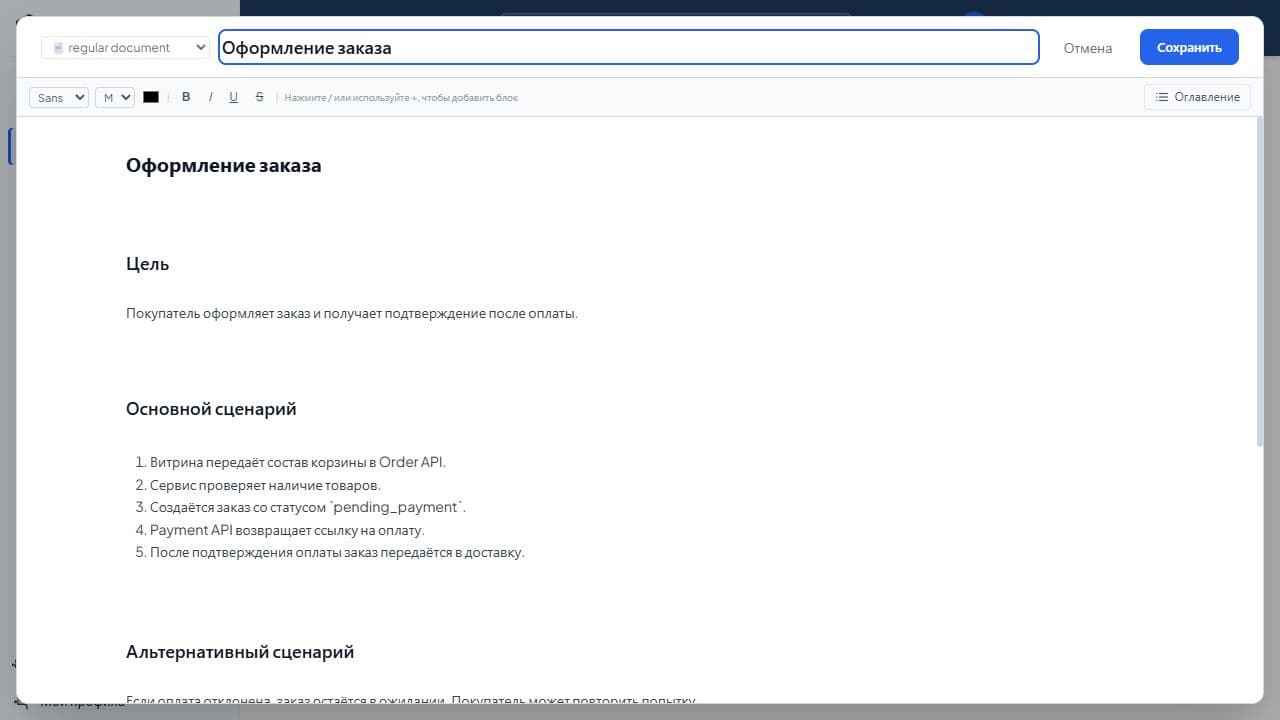Apply strikethrough with the S toolbar icon
1280x720 pixels.
pyautogui.click(x=260, y=97)
